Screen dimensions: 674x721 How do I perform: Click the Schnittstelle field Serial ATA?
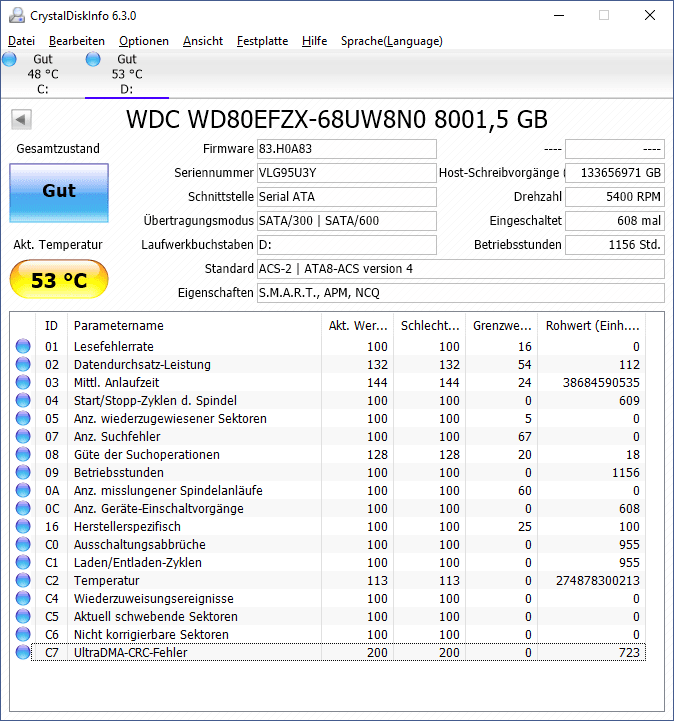(x=347, y=196)
